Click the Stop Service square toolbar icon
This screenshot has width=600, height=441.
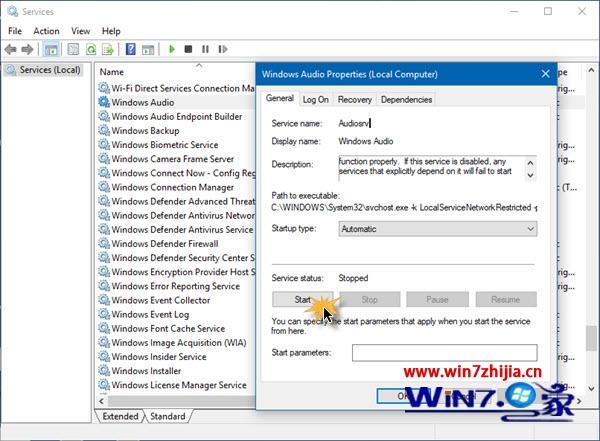(x=188, y=49)
